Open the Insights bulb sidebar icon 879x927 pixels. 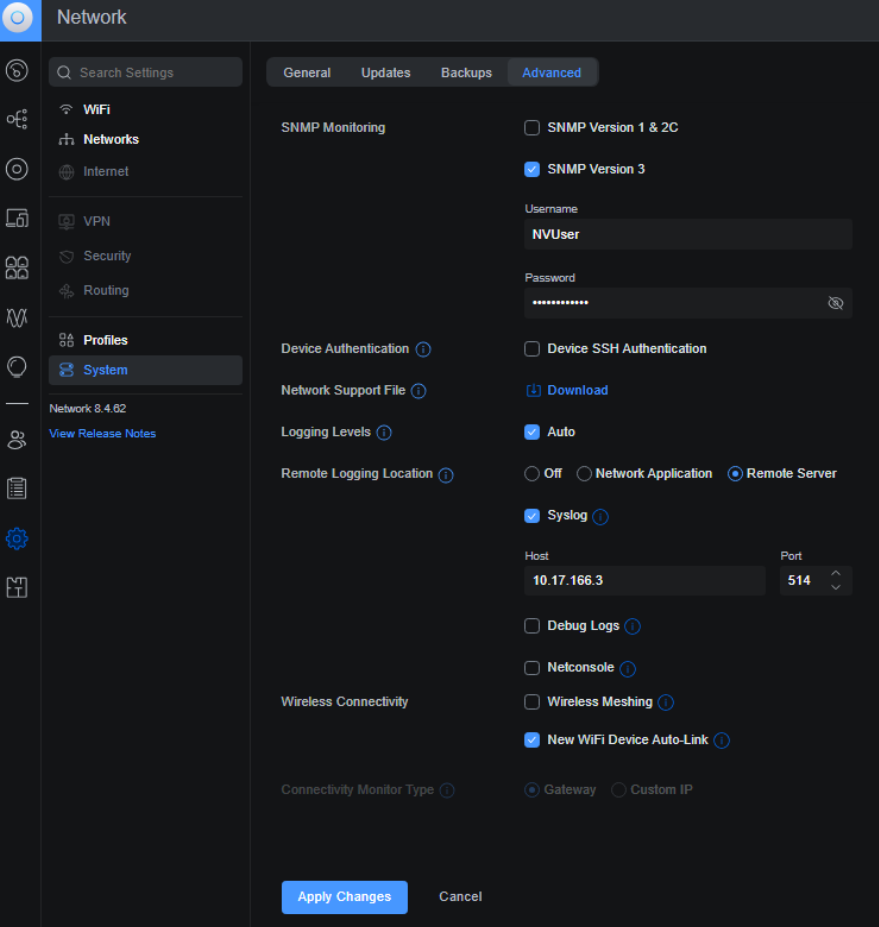tap(17, 367)
